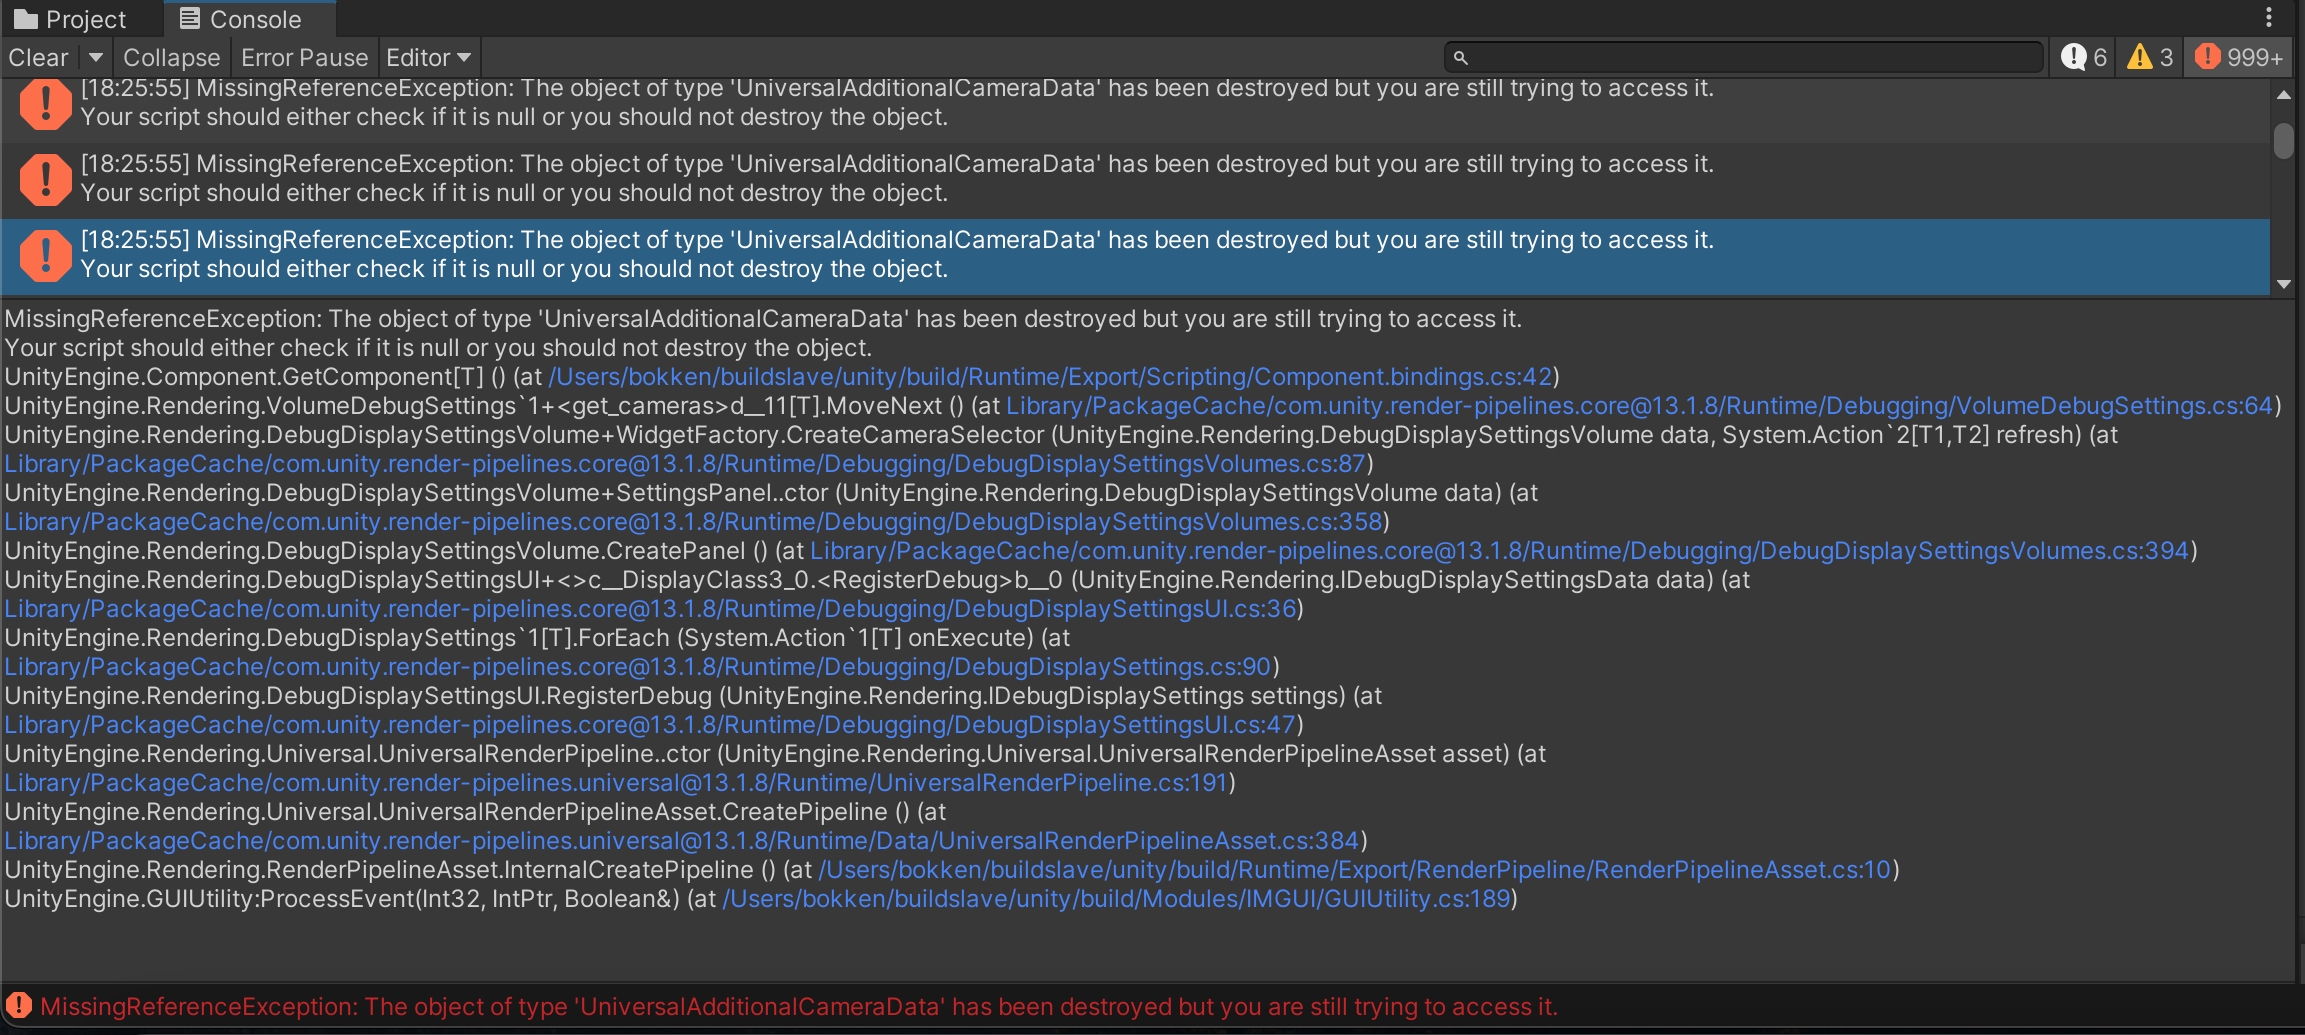Image resolution: width=2305 pixels, height=1035 pixels.
Task: Toggle Error Pause
Action: point(305,57)
